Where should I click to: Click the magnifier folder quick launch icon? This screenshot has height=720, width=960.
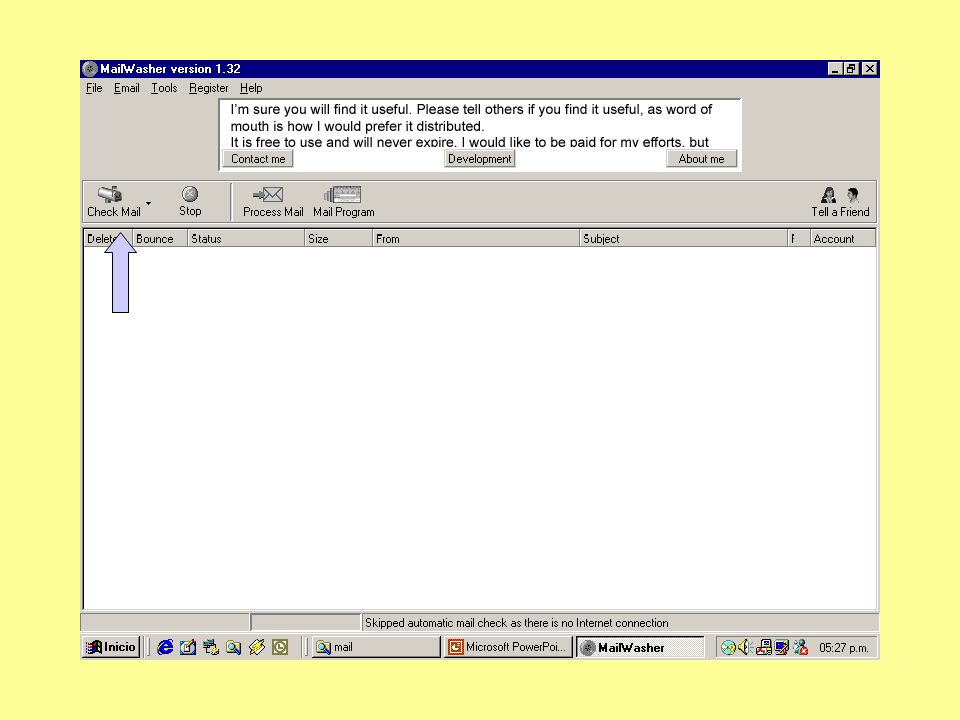pos(233,647)
